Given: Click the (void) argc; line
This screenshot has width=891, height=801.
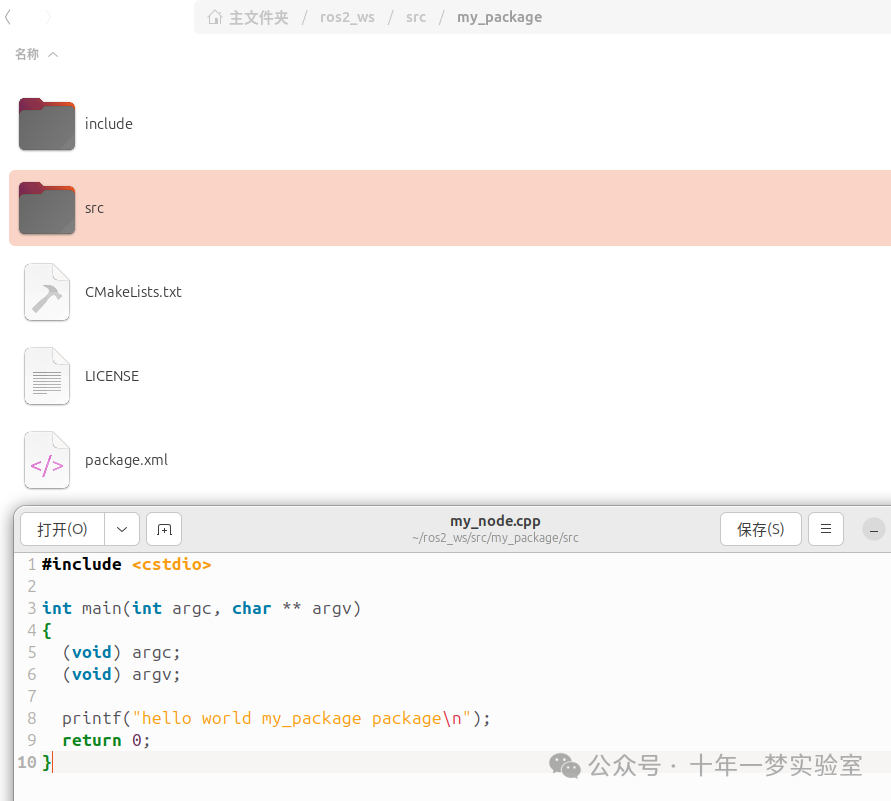Looking at the screenshot, I should [x=121, y=653].
